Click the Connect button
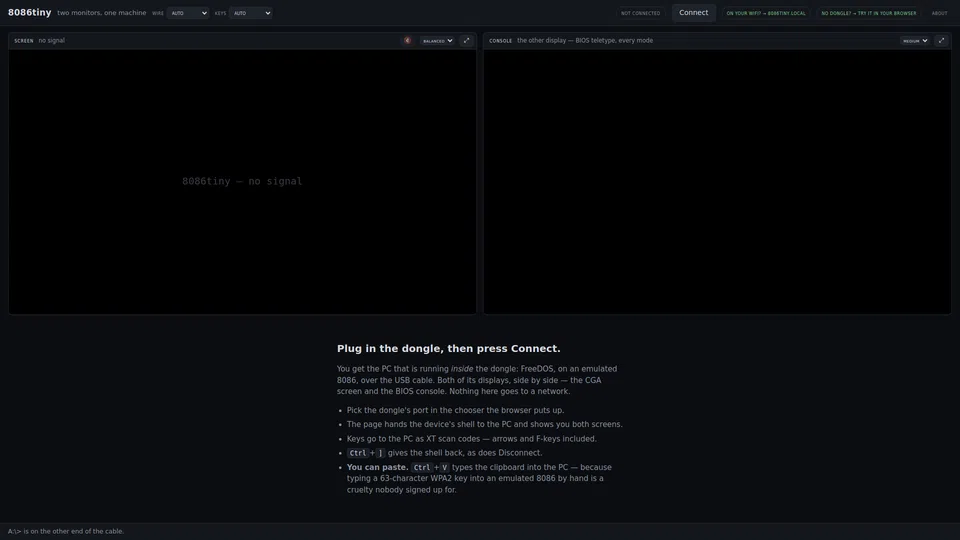This screenshot has width=960, height=540. (x=693, y=13)
